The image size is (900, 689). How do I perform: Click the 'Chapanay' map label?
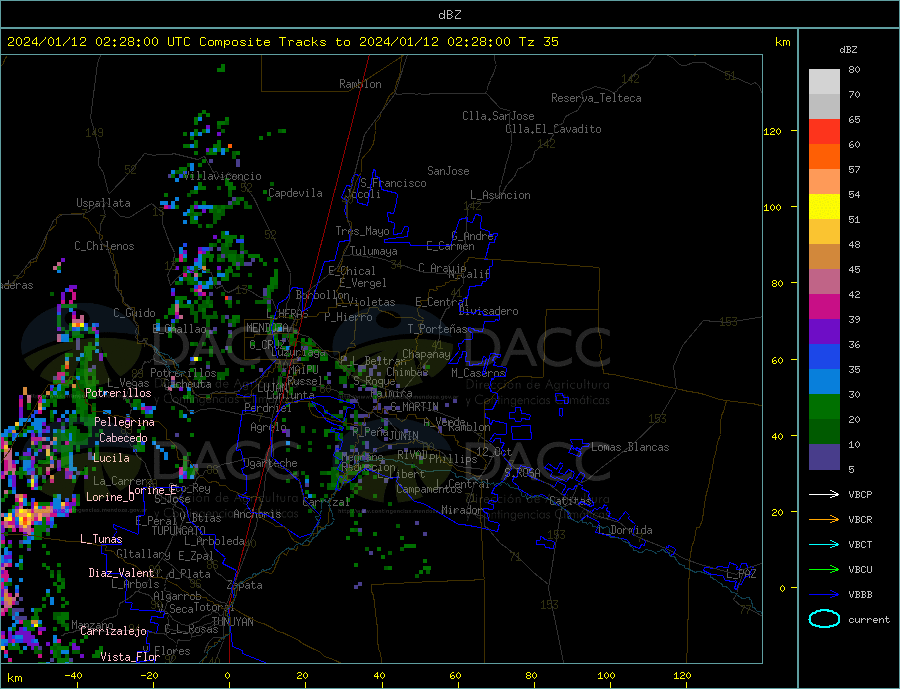tap(426, 354)
